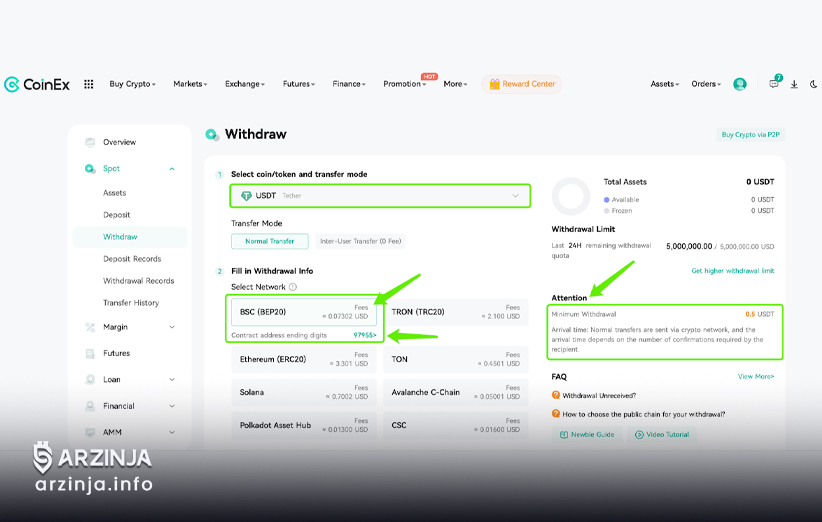Open the Newbie Guide button

coord(587,434)
